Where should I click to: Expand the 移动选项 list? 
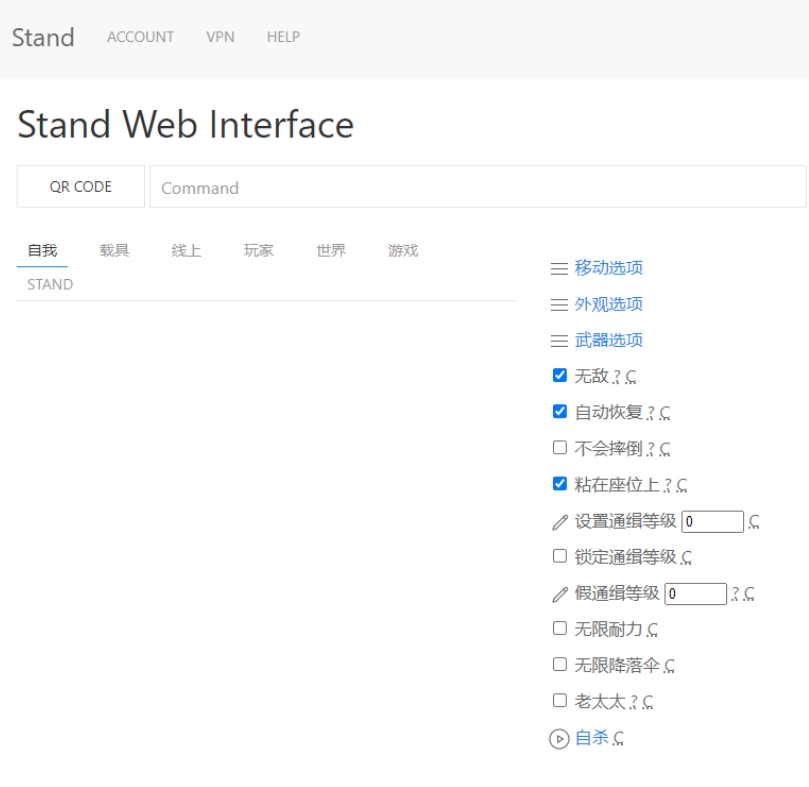click(608, 268)
